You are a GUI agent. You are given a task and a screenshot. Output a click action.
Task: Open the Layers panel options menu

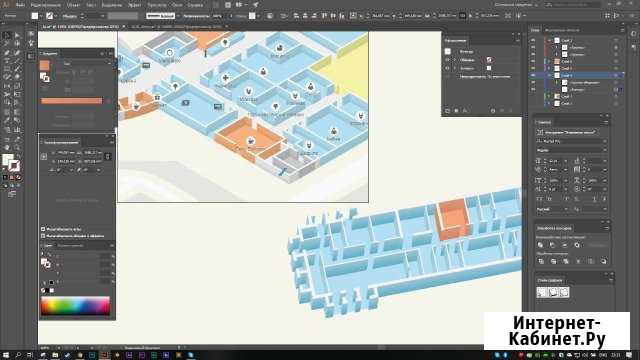tap(622, 30)
